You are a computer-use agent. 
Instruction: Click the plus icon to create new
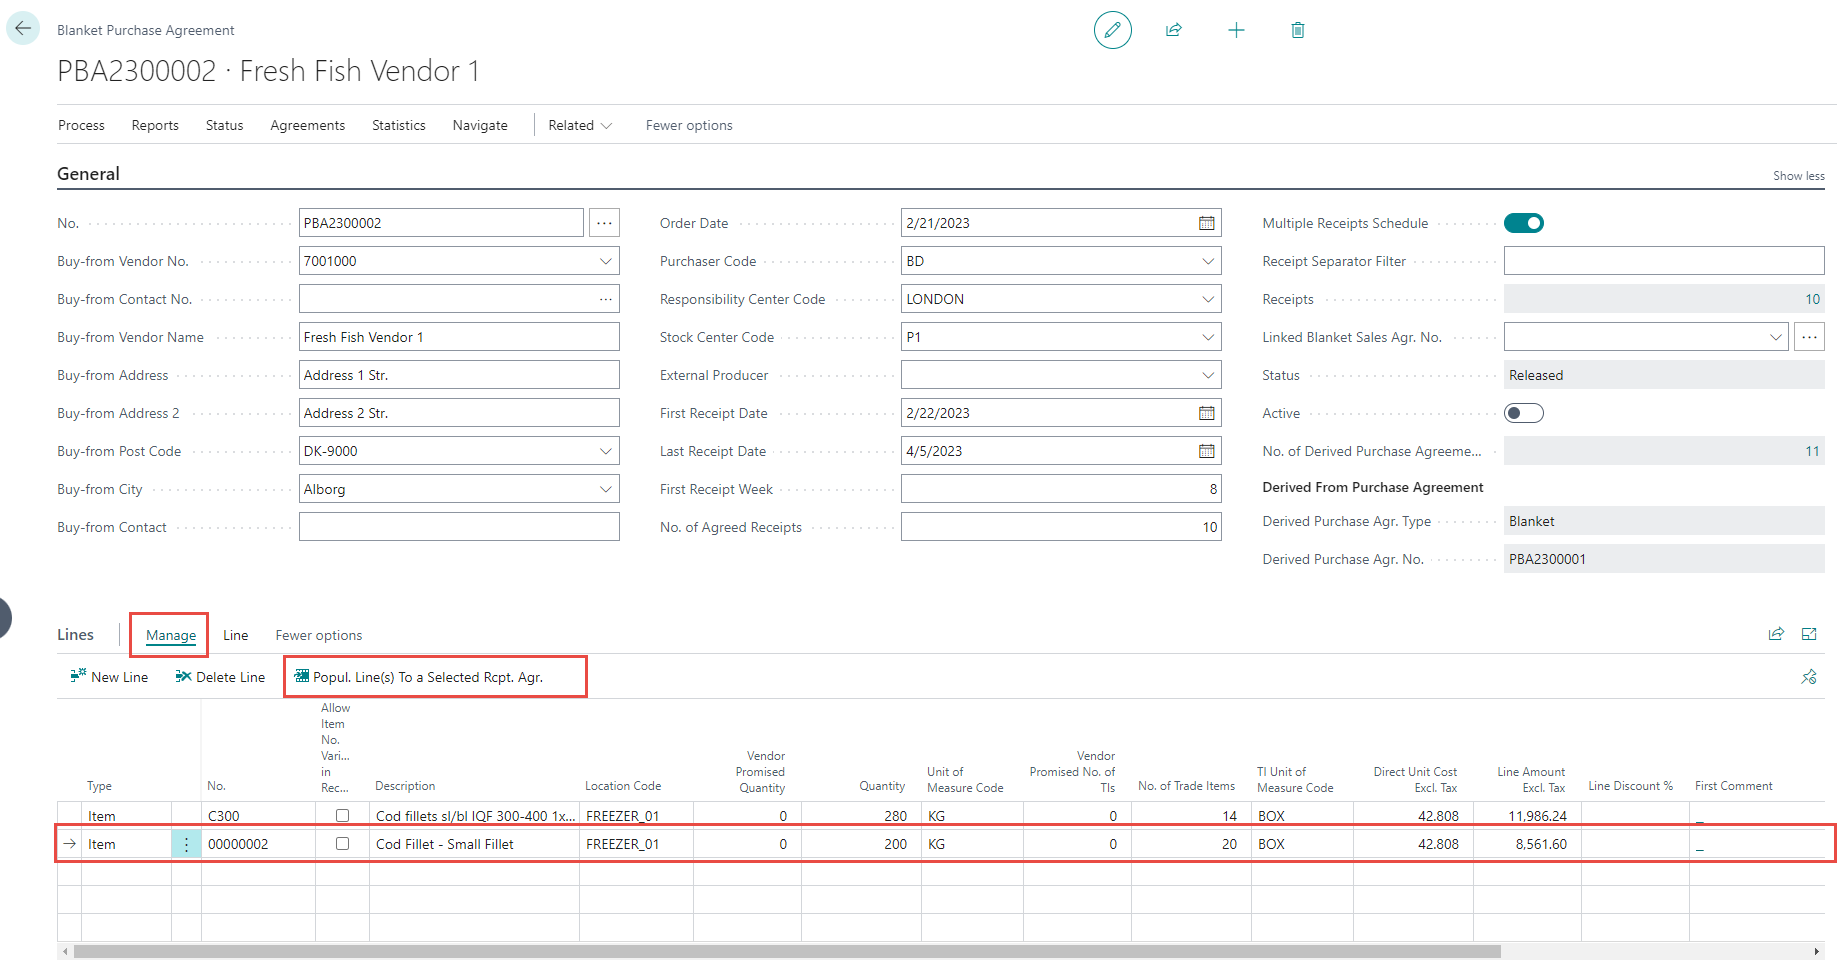coord(1236,30)
